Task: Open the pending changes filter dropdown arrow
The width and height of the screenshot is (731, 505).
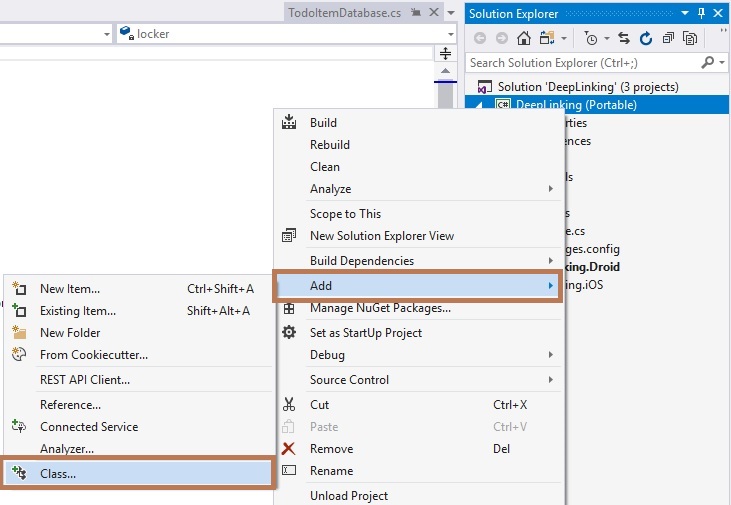Action: [x=607, y=38]
